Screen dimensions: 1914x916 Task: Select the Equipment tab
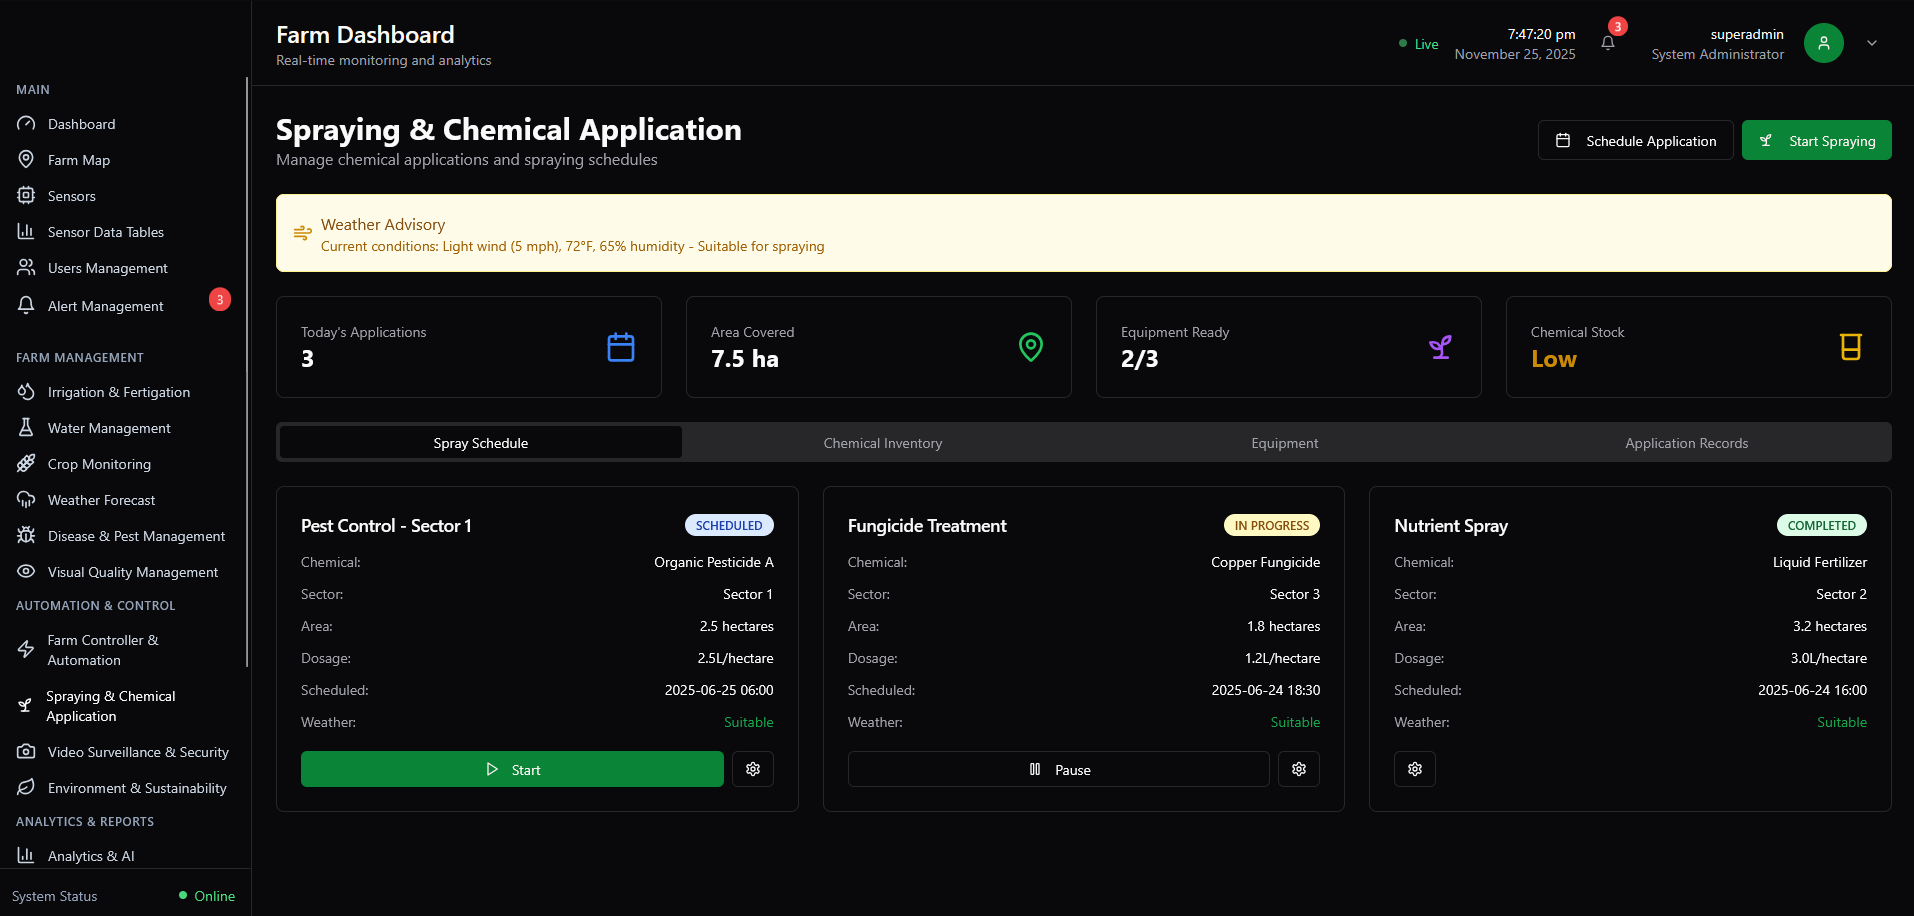point(1284,443)
